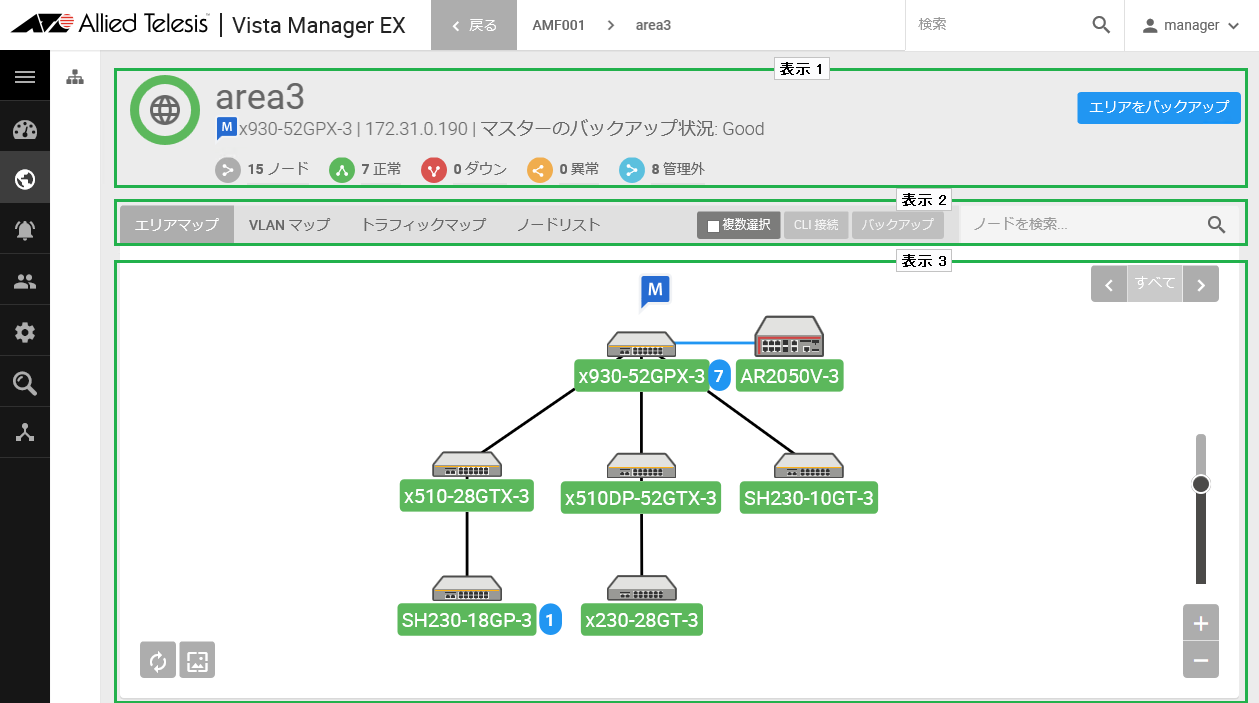The height and width of the screenshot is (703, 1259).
Task: Open the user management people icon
Action: 25,281
